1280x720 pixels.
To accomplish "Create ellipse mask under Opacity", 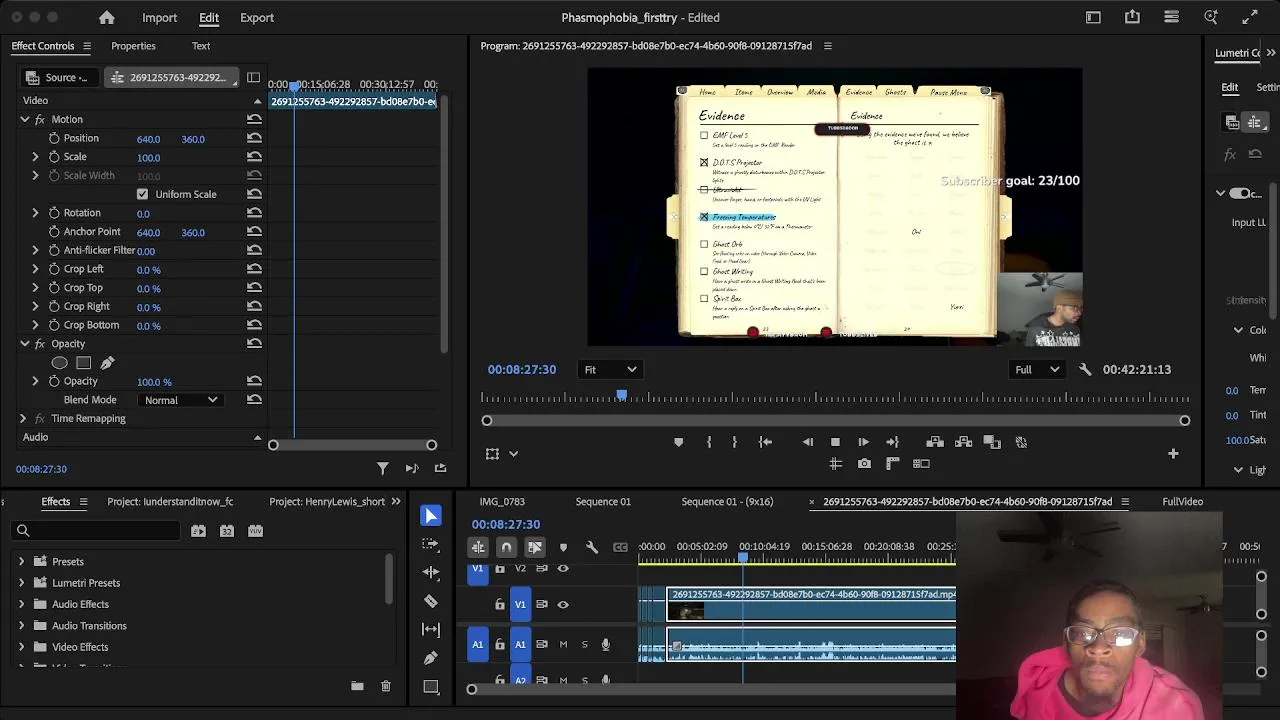I will [60, 363].
